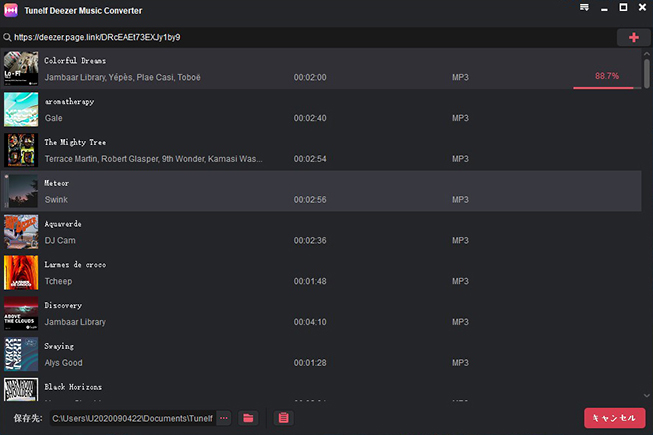Click the scrollbar up arrow

pos(646,54)
